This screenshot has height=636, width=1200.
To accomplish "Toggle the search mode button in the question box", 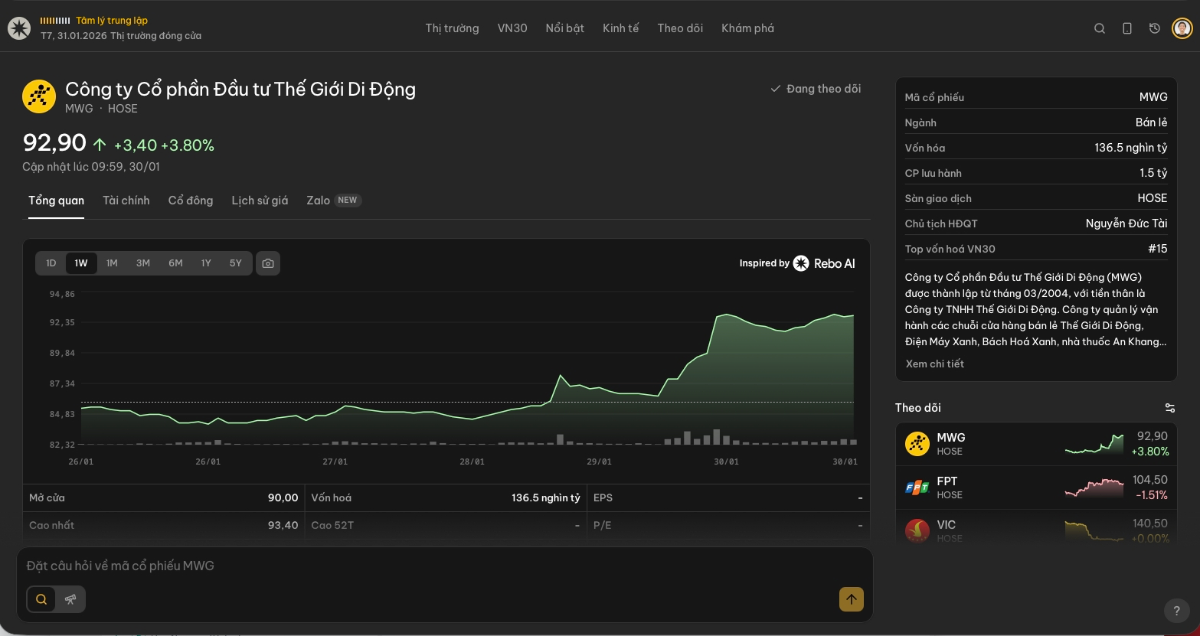I will 40,598.
